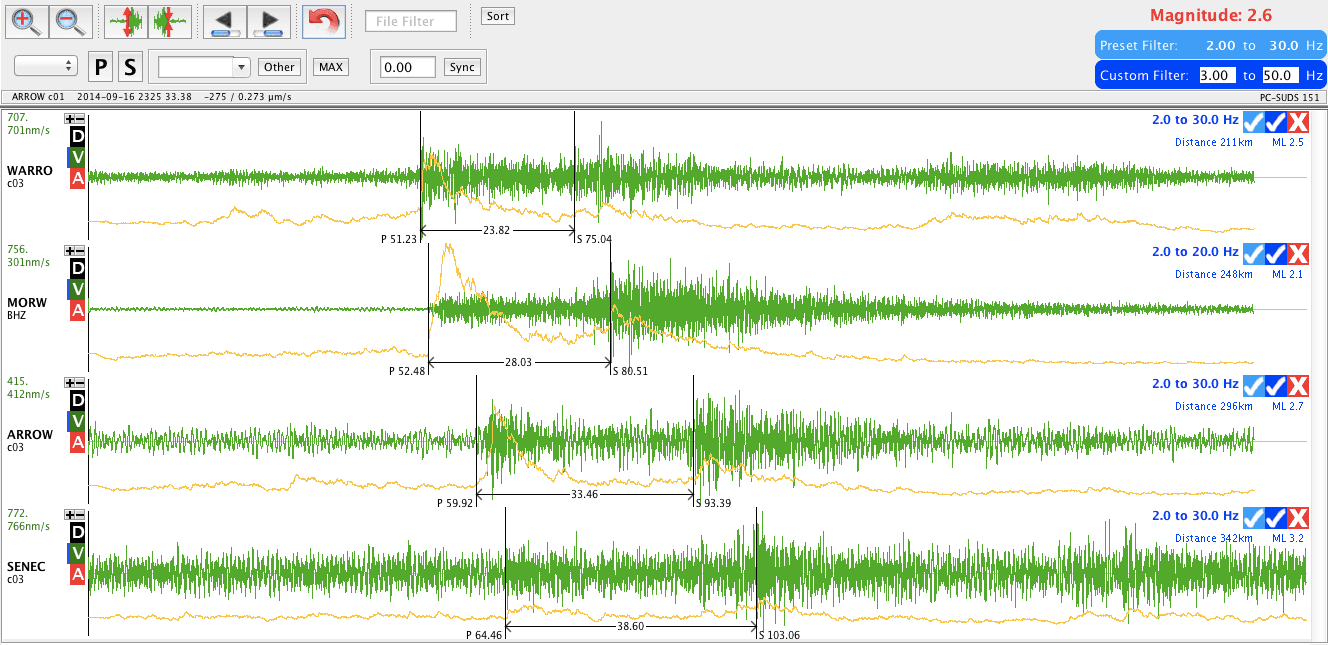Click the minus gain button on SENEC trace
Viewport: 1328px width, 645px height.
click(80, 514)
